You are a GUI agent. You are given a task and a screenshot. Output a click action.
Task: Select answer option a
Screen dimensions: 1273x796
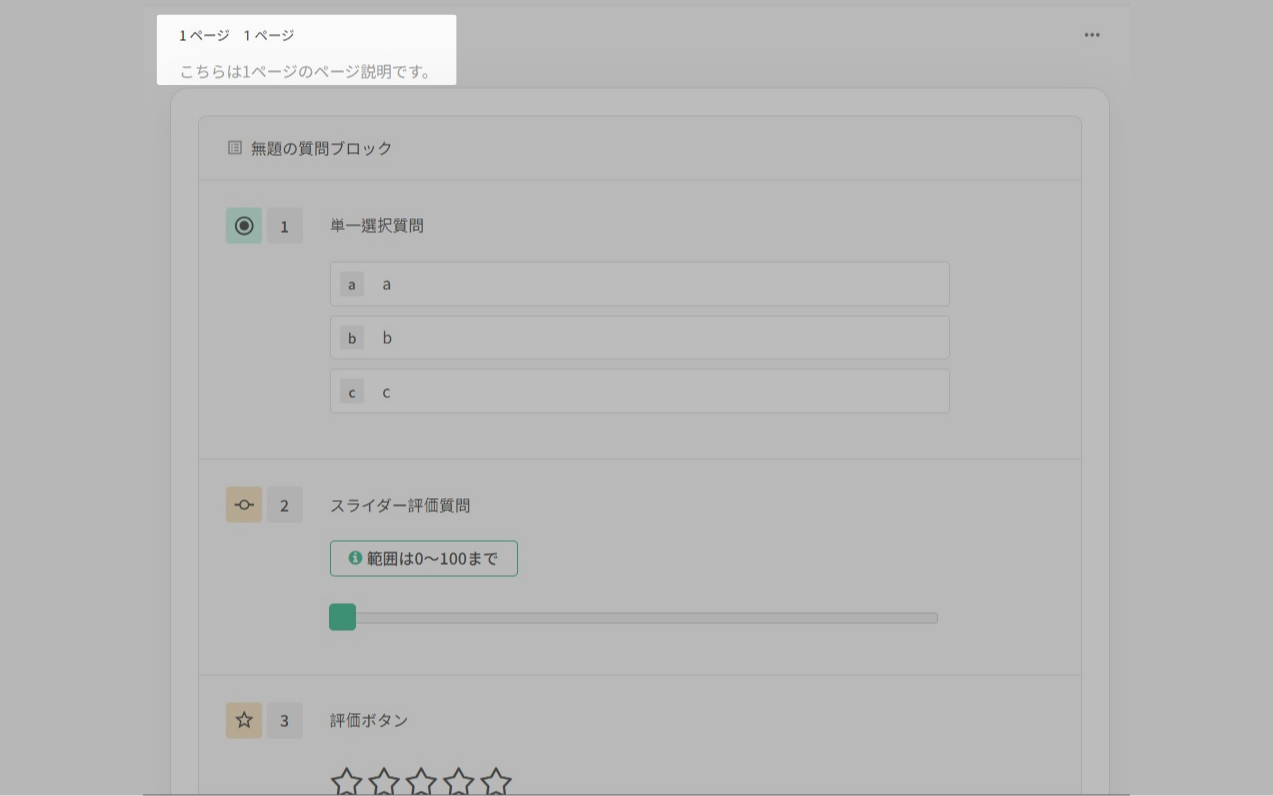(640, 284)
